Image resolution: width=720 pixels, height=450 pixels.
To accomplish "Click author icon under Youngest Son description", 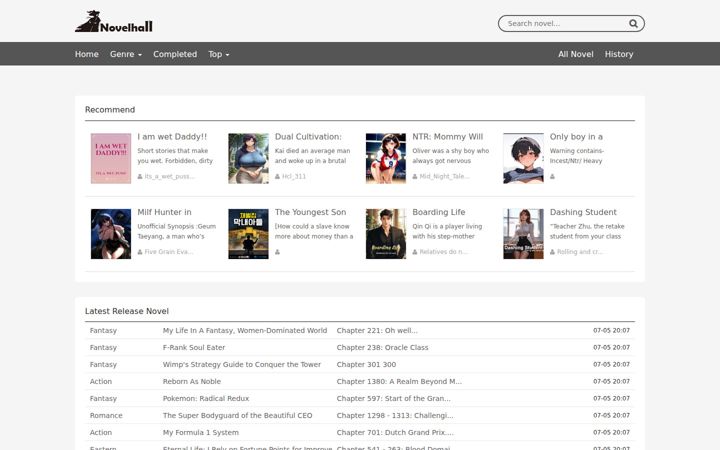I will point(277,252).
